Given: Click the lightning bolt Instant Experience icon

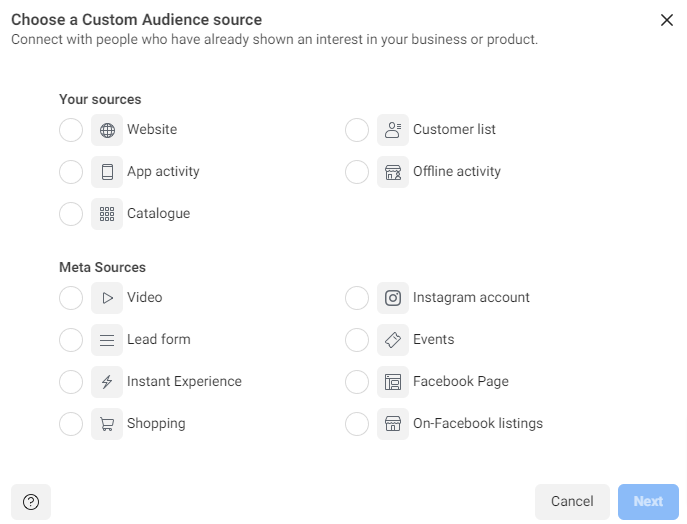Looking at the screenshot, I should [107, 382].
